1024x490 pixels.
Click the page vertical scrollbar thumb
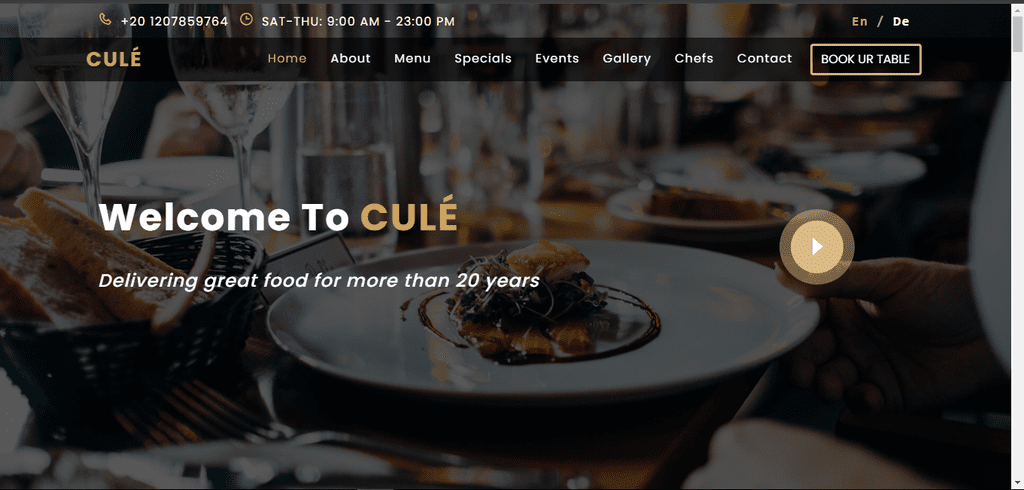[1017, 31]
